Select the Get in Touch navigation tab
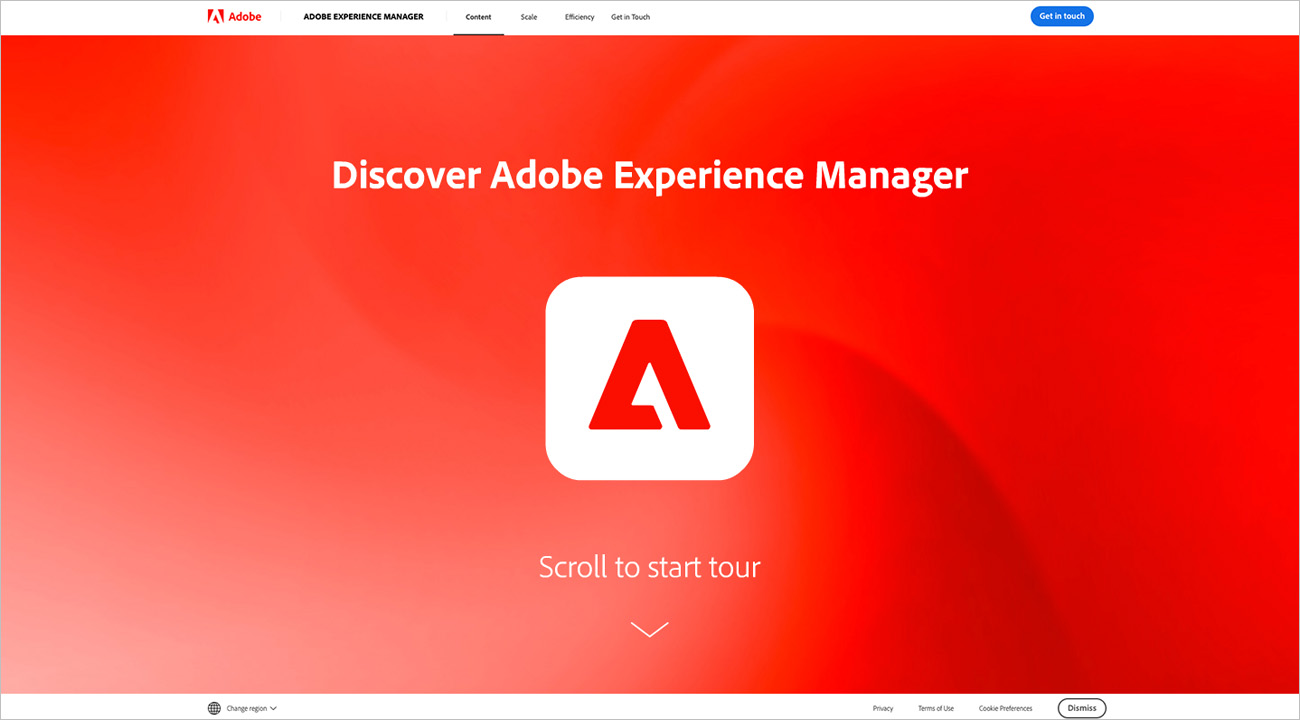Screen dimensions: 1300x720 (630, 17)
